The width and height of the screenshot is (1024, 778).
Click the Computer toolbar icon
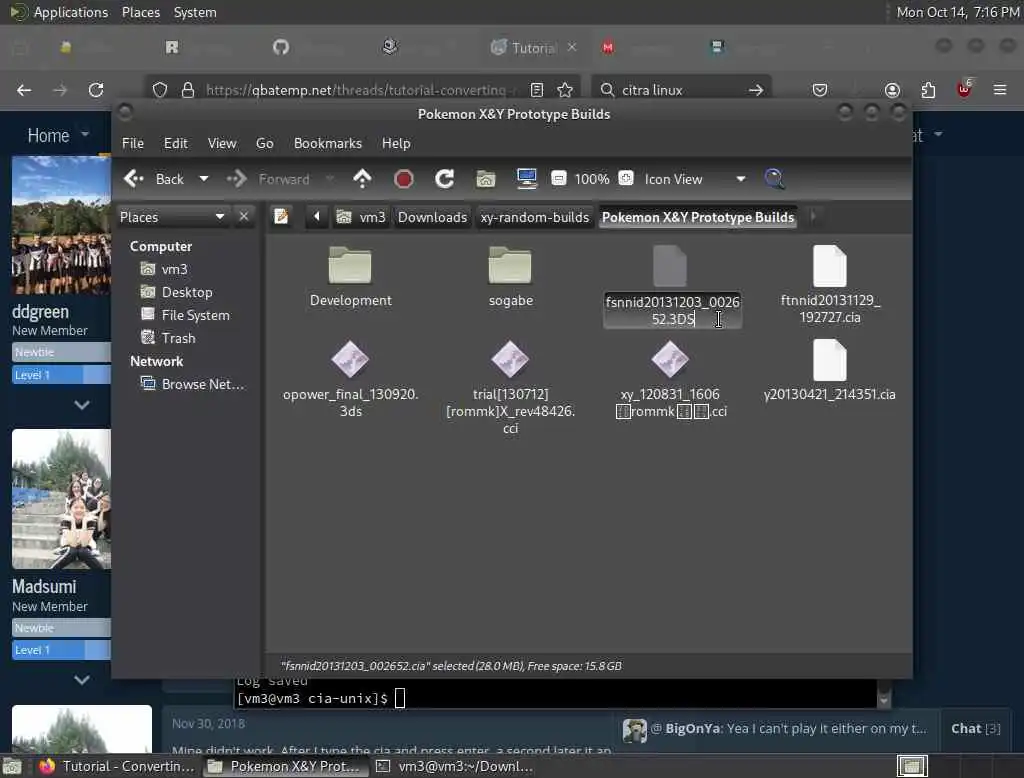[526, 179]
